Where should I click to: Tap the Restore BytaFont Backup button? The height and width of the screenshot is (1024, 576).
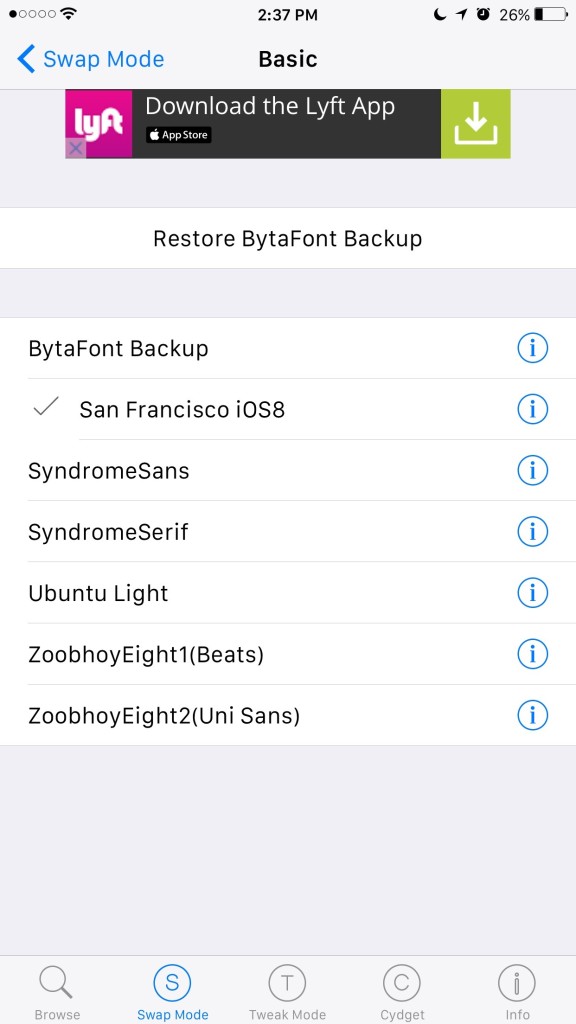pyautogui.click(x=288, y=238)
